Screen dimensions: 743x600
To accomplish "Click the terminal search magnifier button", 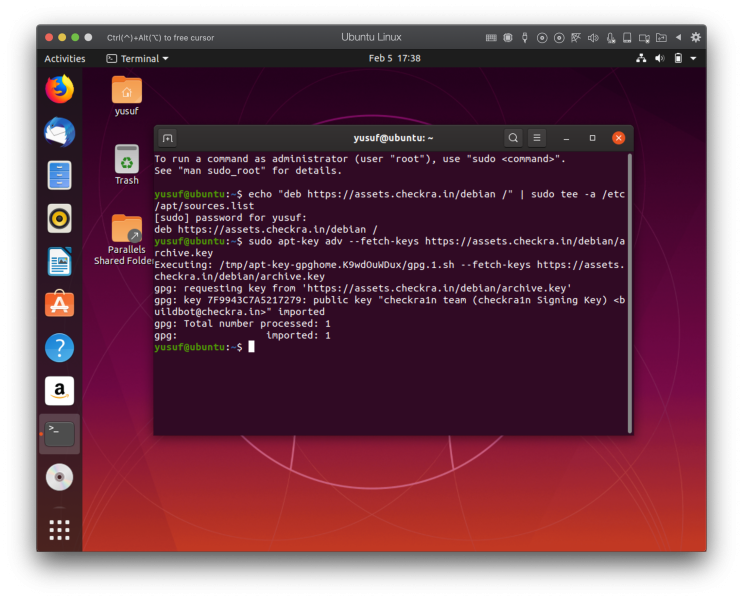I will [513, 138].
